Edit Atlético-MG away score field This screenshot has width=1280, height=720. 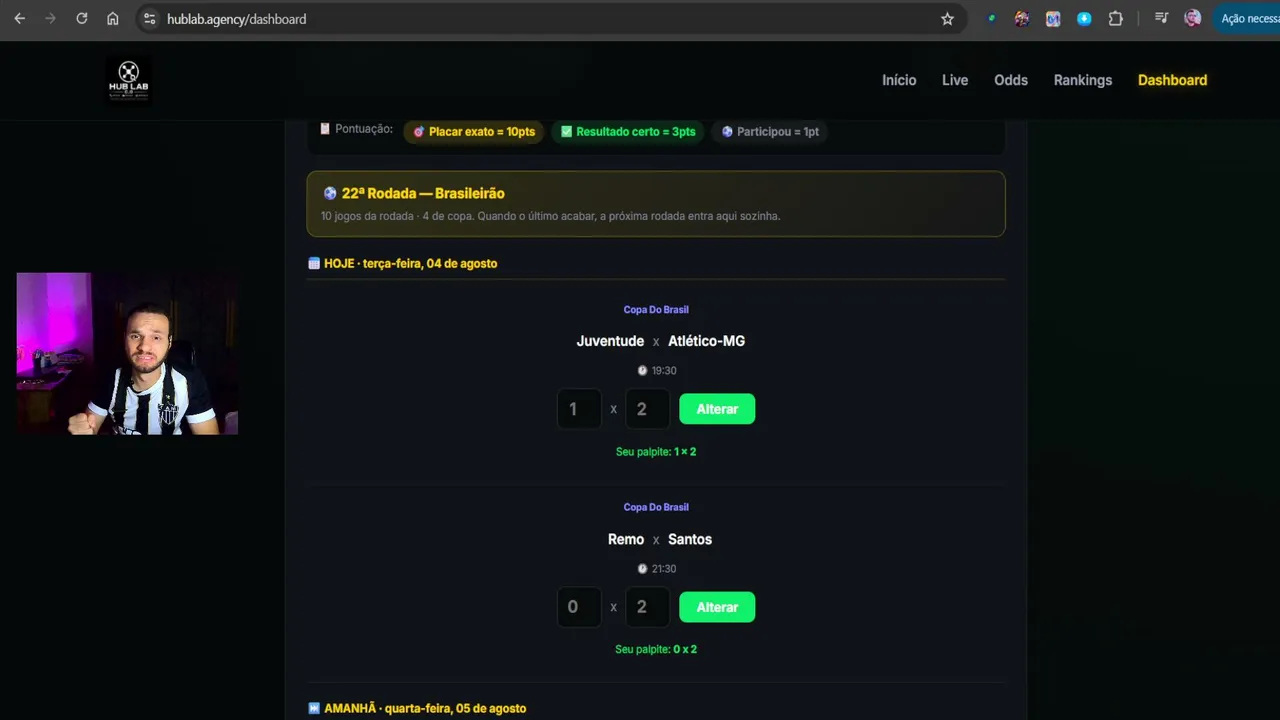click(647, 409)
